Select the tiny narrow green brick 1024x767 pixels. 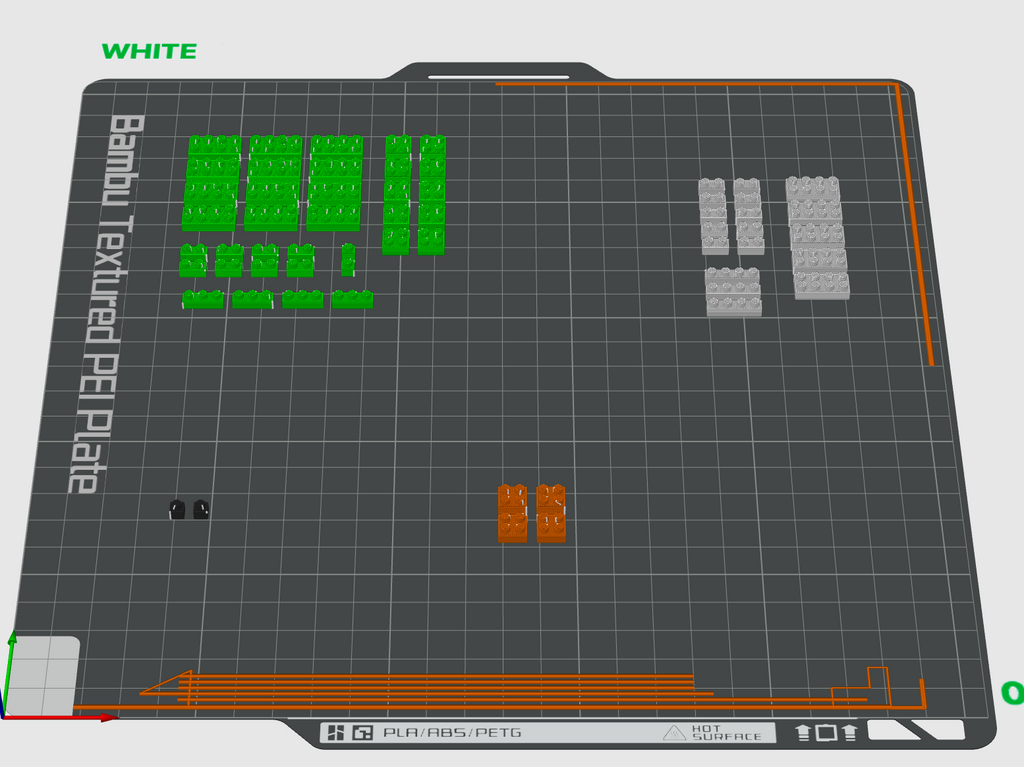348,260
